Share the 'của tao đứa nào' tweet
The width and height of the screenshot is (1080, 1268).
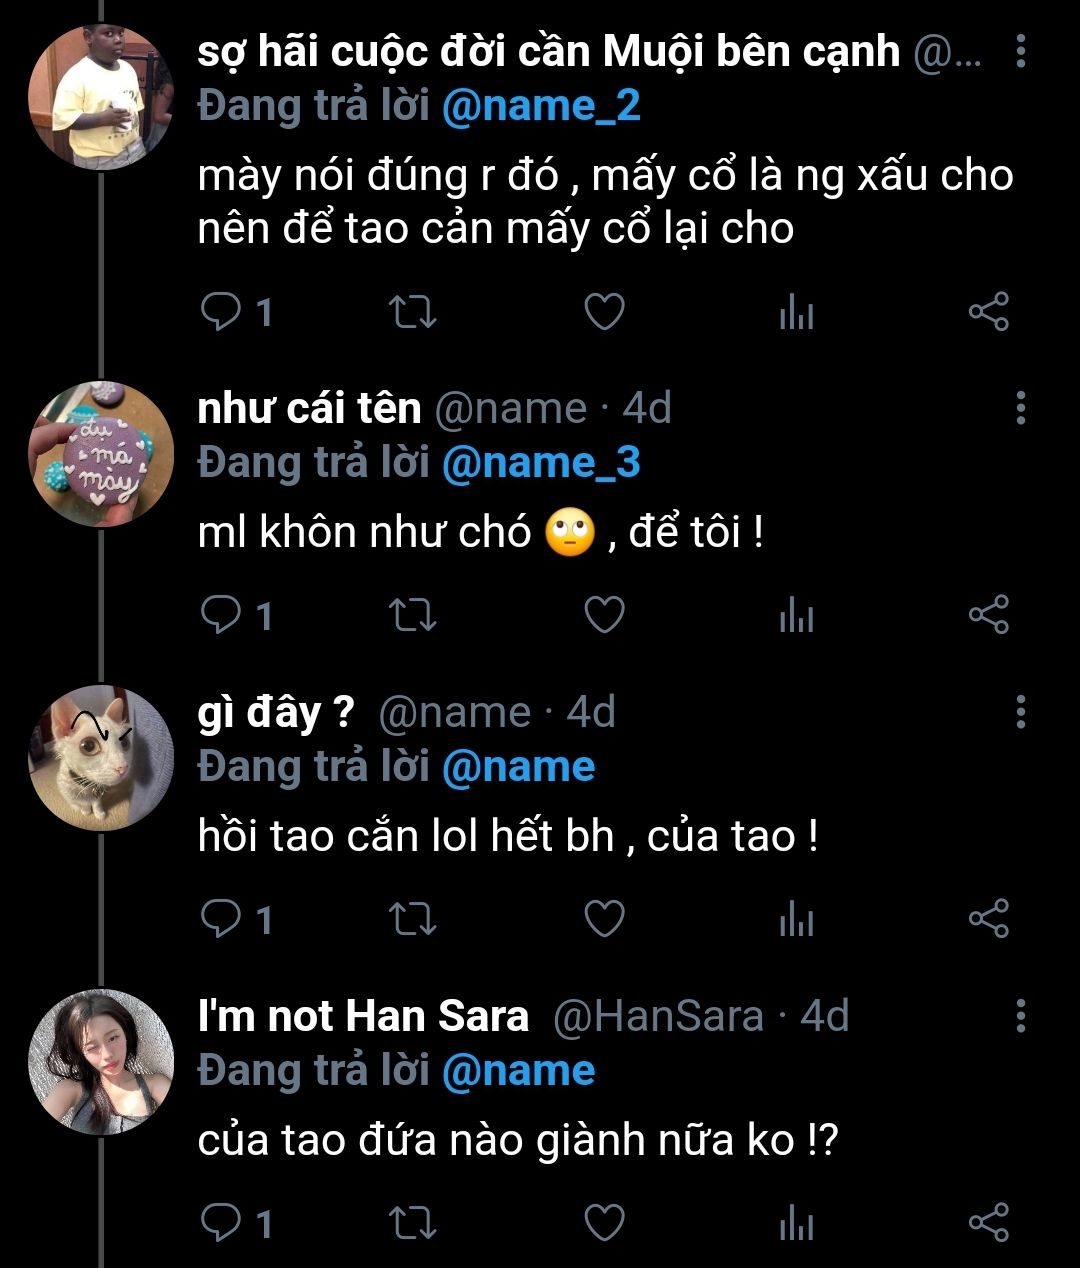[x=988, y=1223]
